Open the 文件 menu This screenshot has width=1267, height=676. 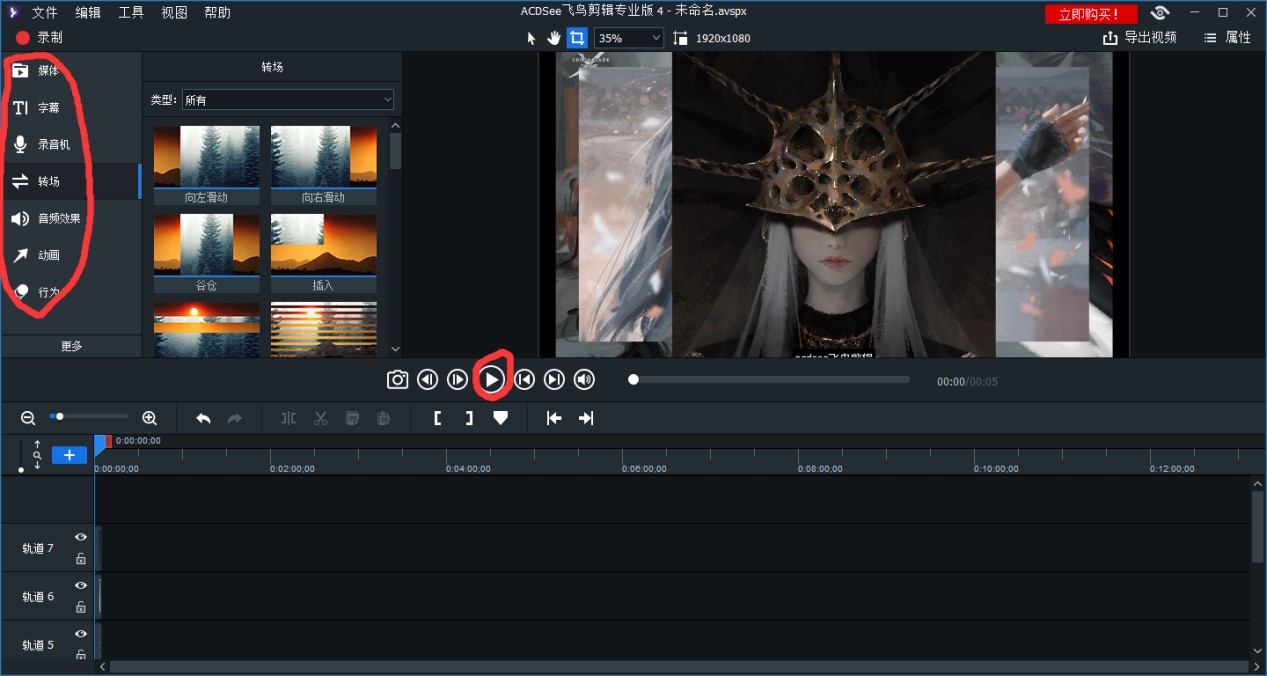(44, 13)
